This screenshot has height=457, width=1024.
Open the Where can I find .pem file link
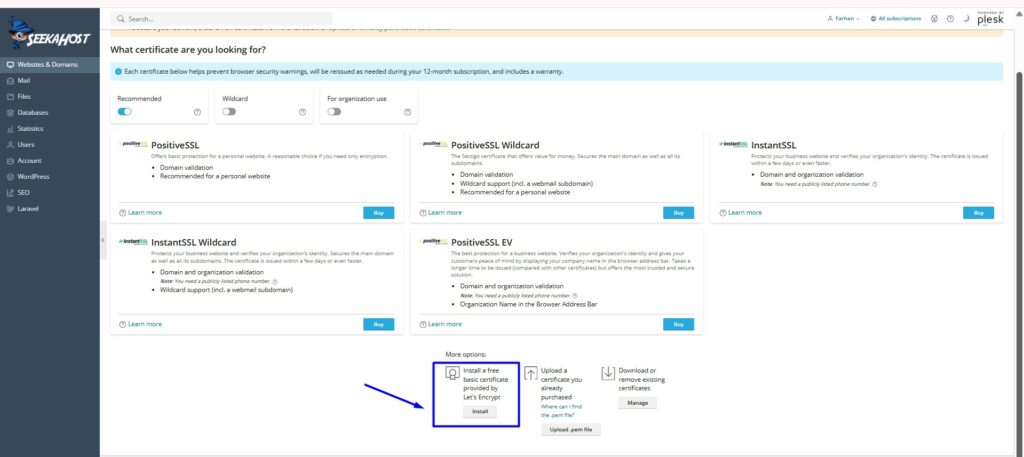(x=562, y=411)
